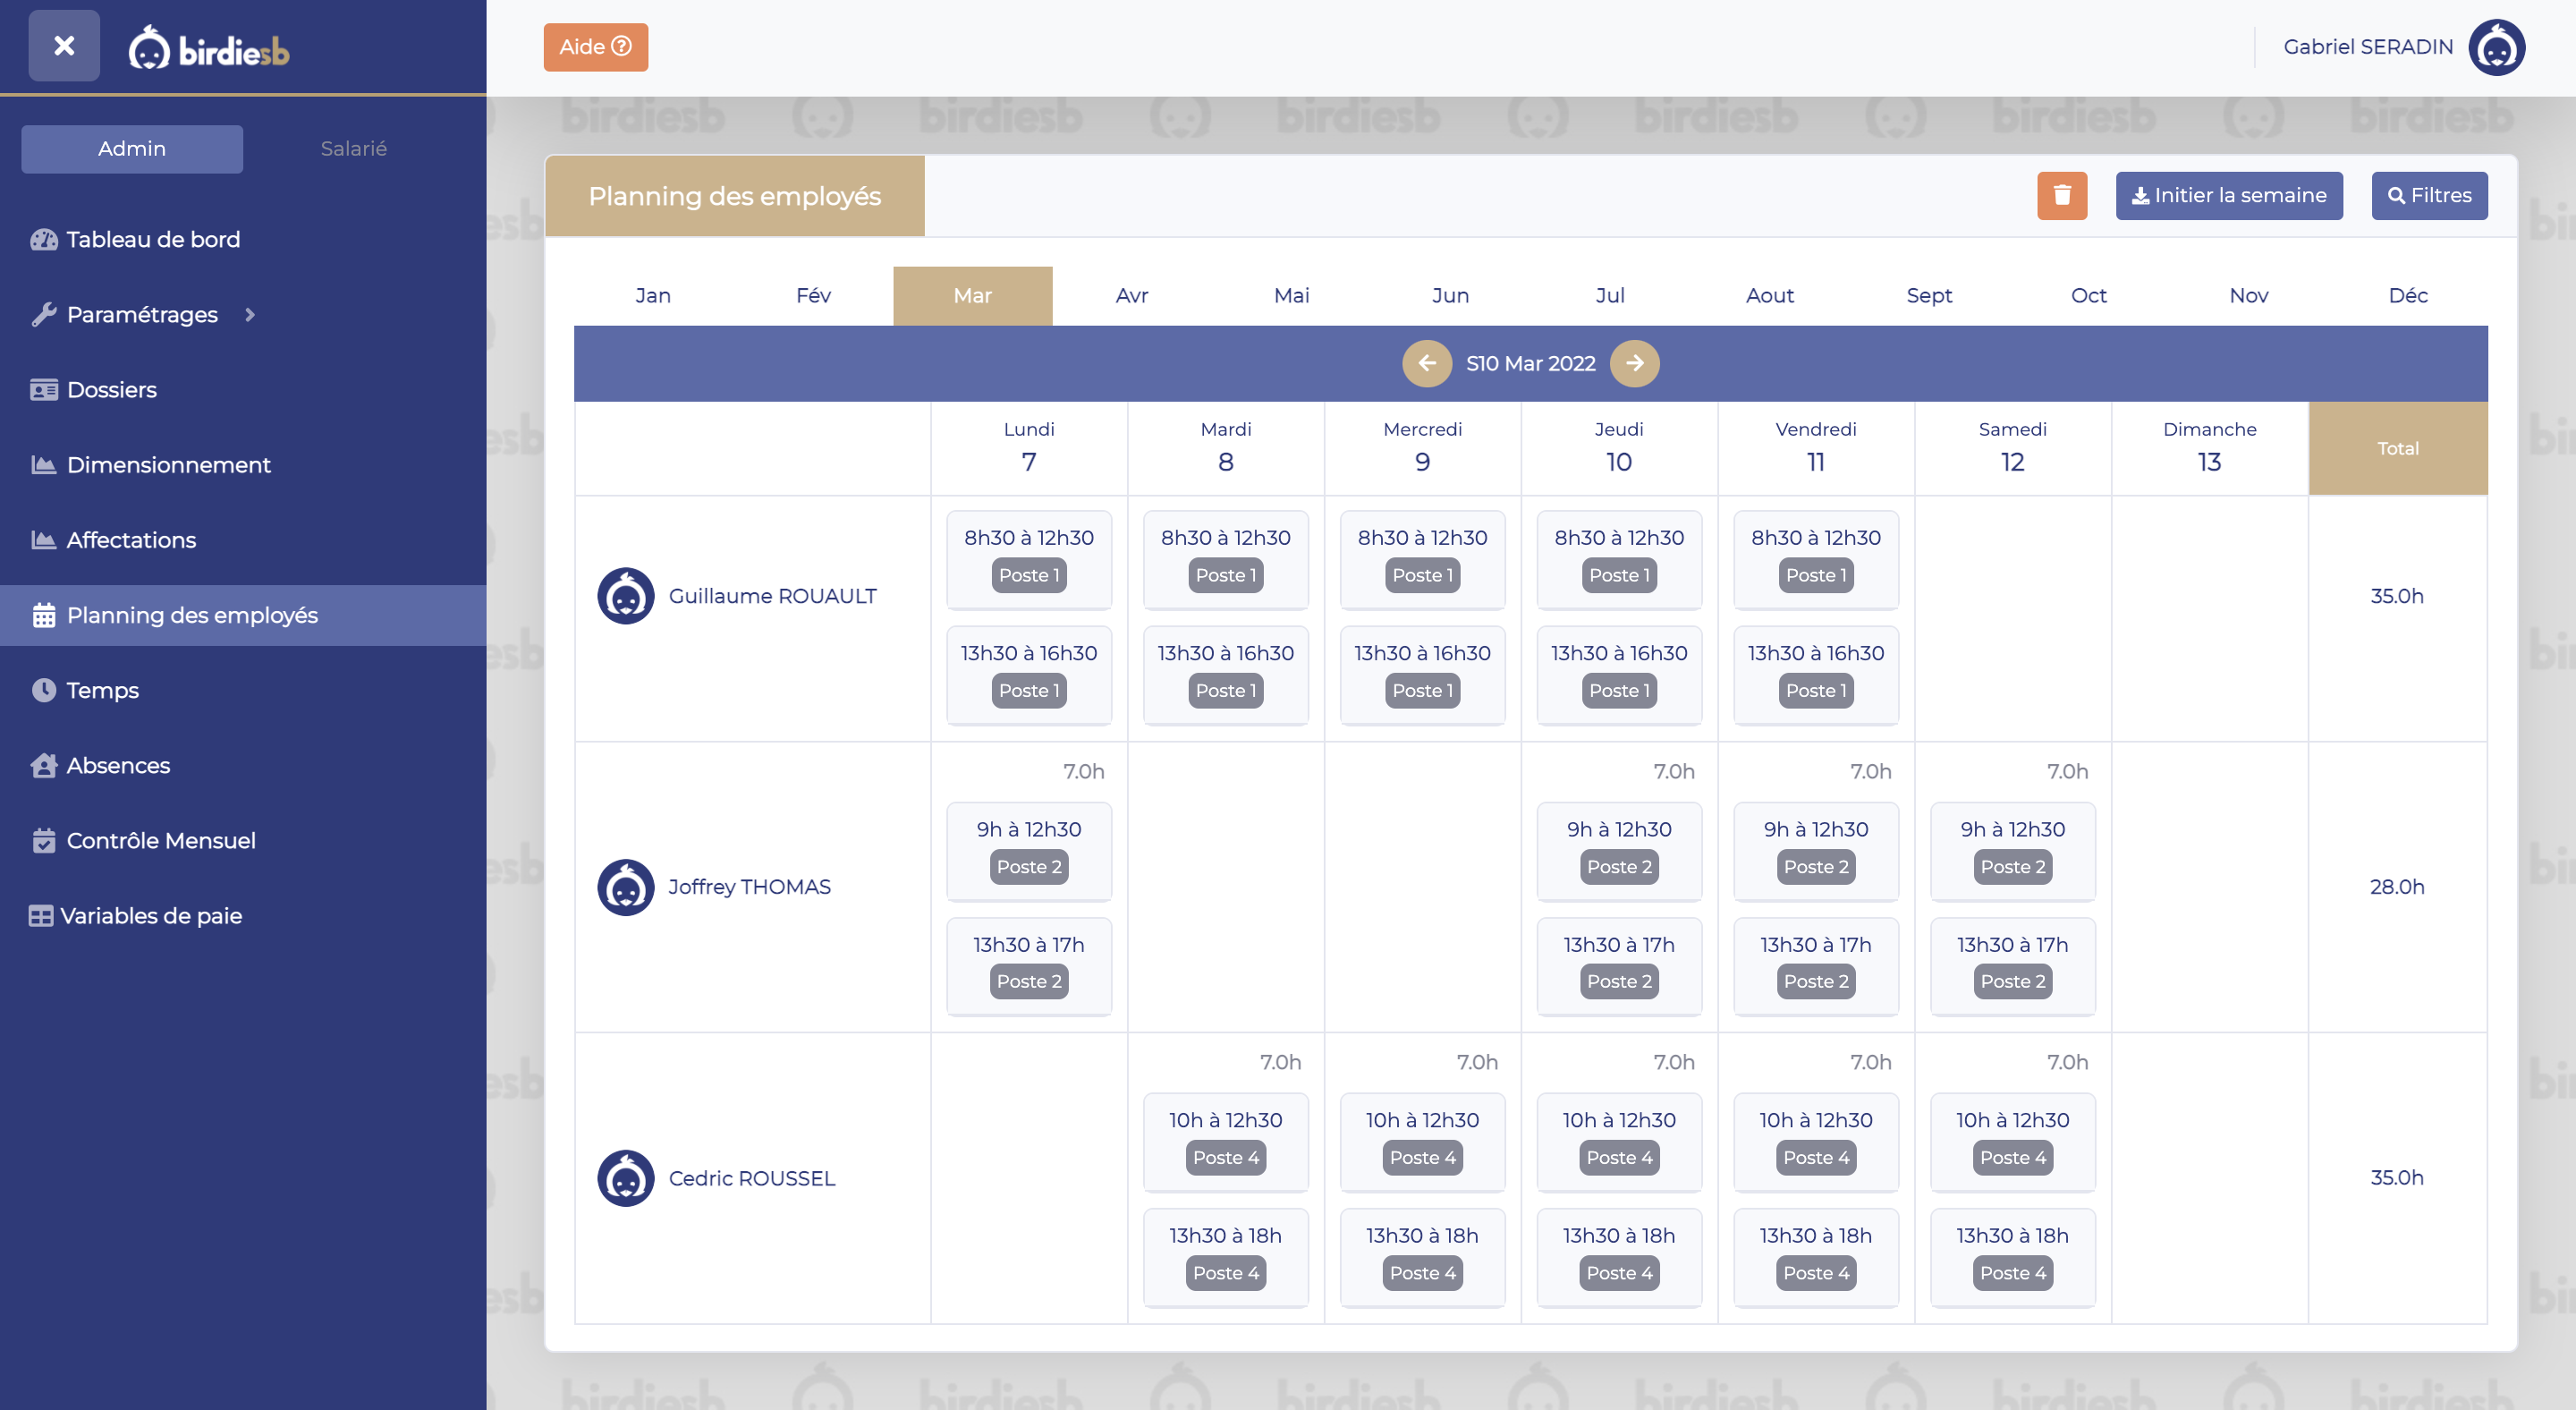Click the orange trash delete icon

pyautogui.click(x=2061, y=195)
